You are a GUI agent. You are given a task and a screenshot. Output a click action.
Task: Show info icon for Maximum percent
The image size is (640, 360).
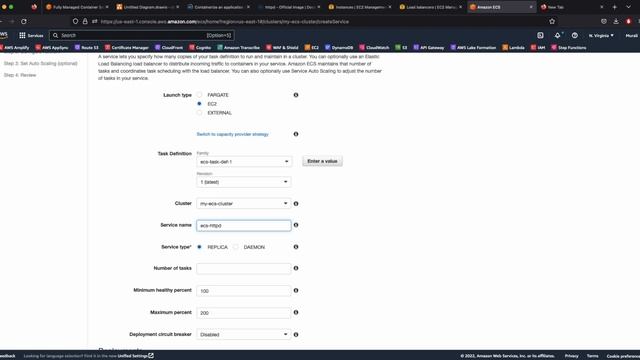[296, 312]
